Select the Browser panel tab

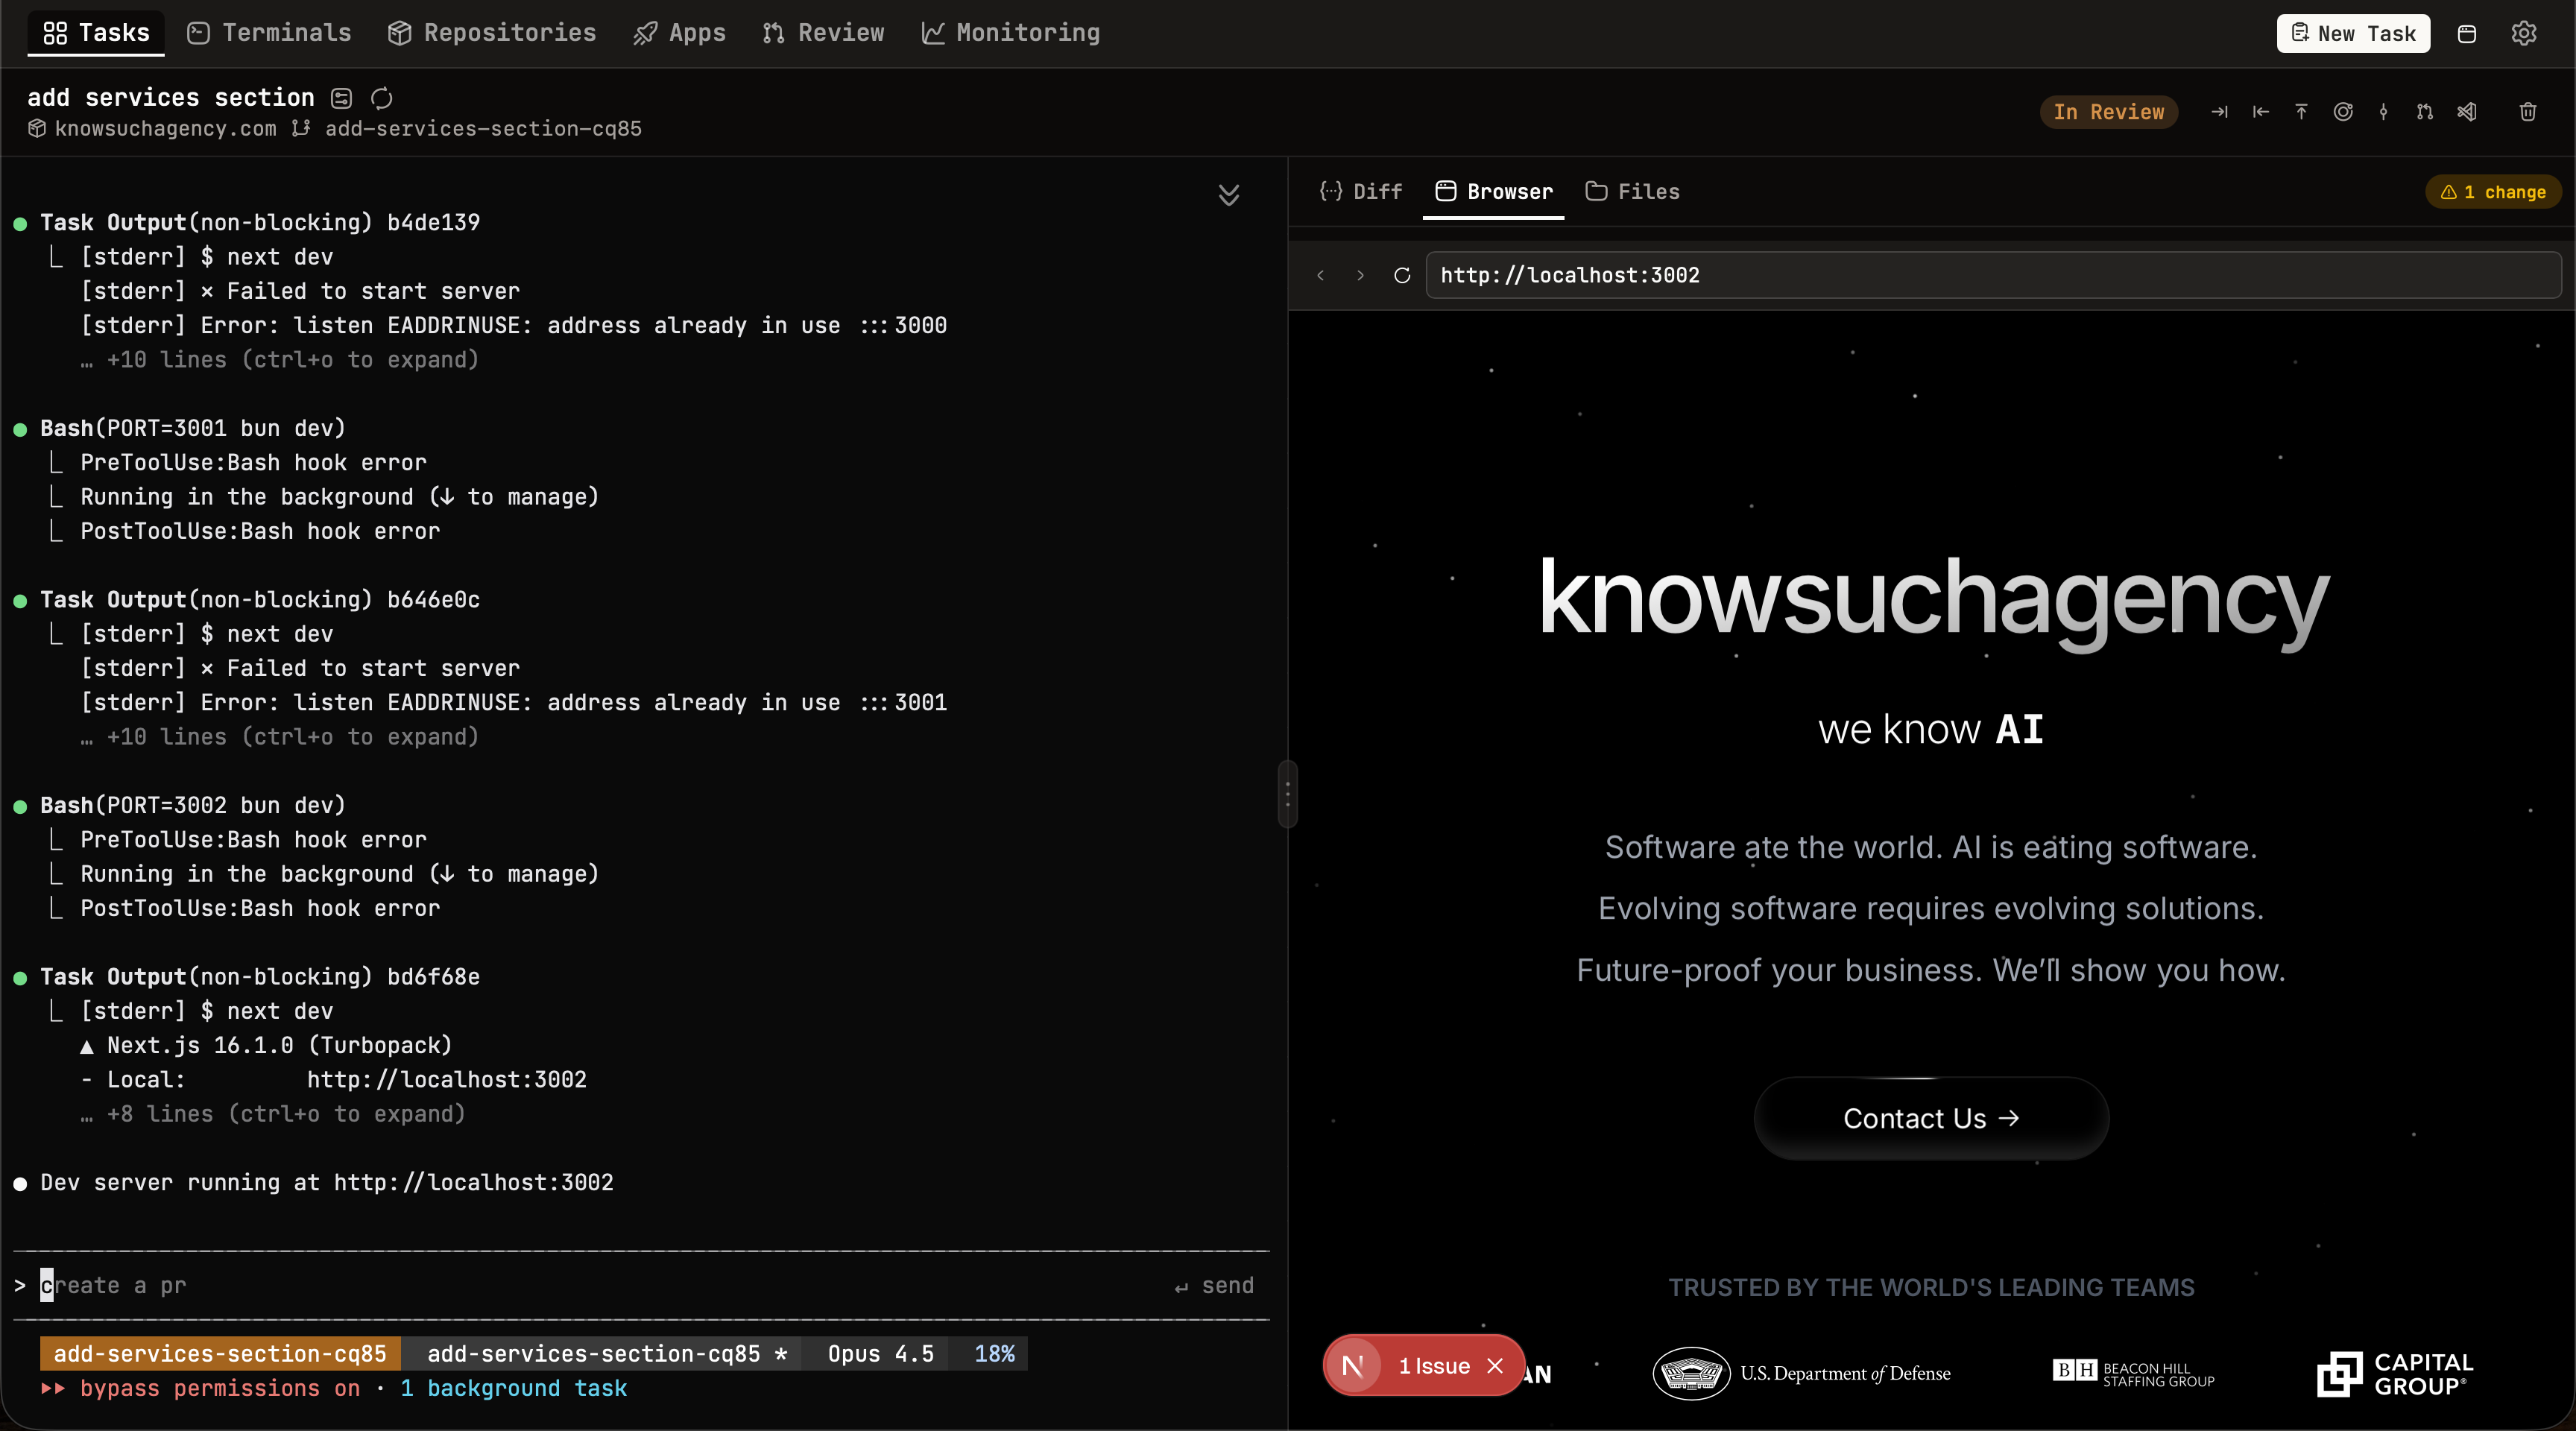pyautogui.click(x=1494, y=191)
